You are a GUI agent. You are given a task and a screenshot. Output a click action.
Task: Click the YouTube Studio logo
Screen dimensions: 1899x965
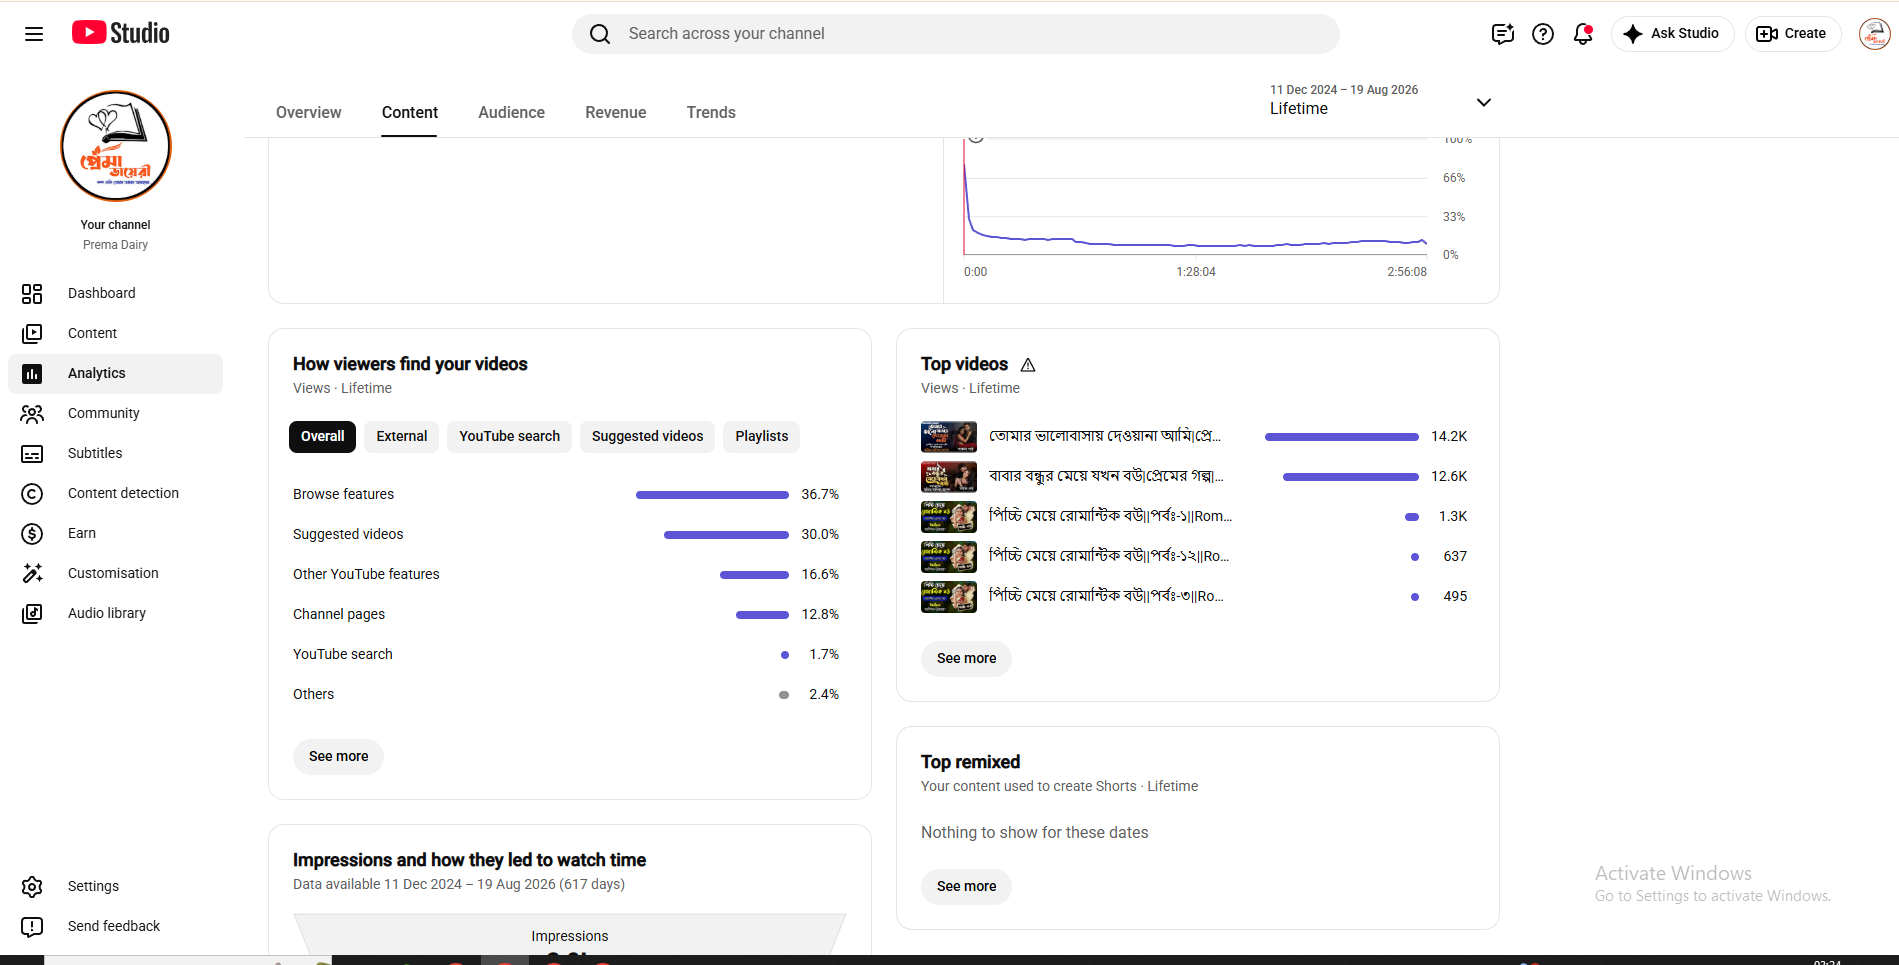(120, 33)
